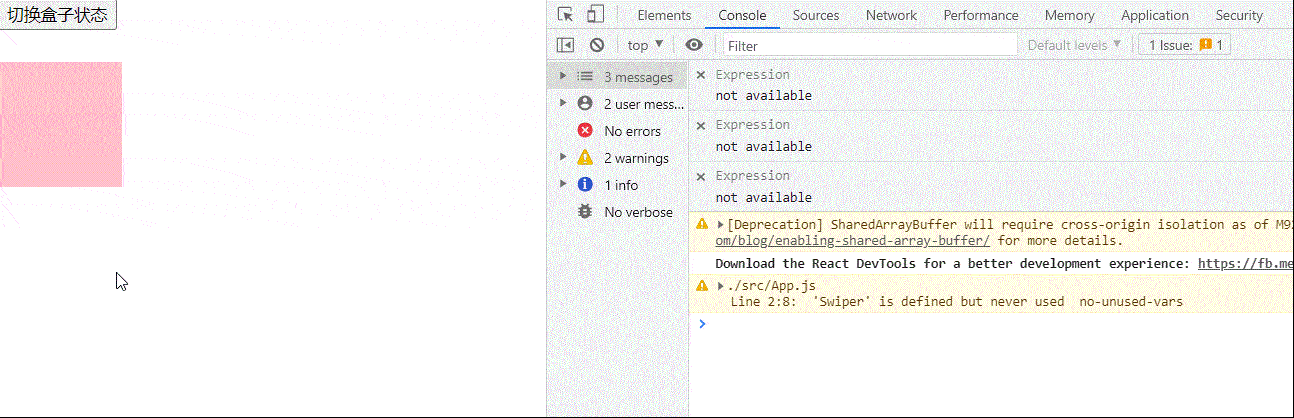Toggle the device toolbar icon
Image resolution: width=1294 pixels, height=418 pixels.
click(595, 15)
